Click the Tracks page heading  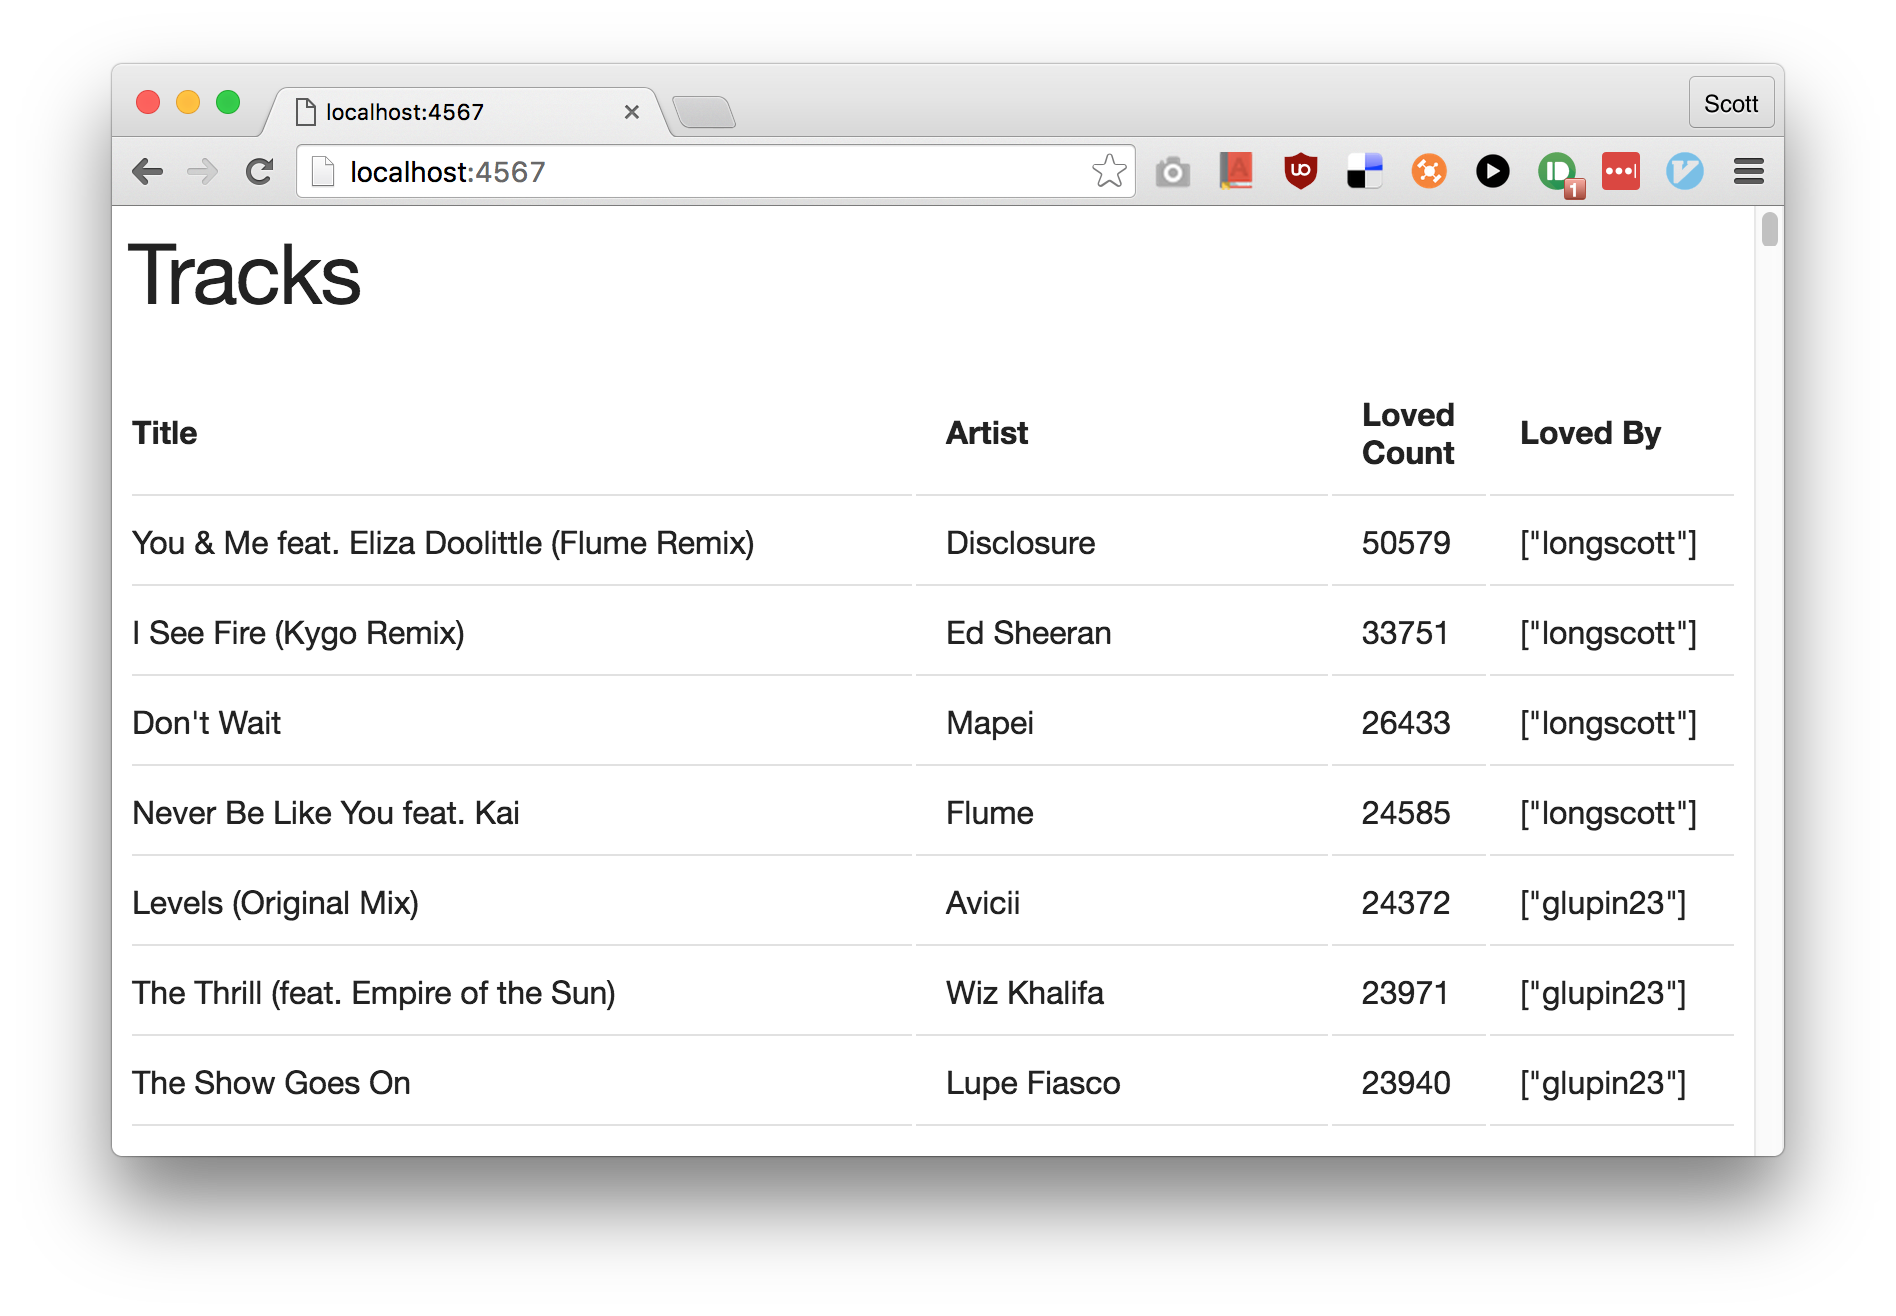point(244,275)
